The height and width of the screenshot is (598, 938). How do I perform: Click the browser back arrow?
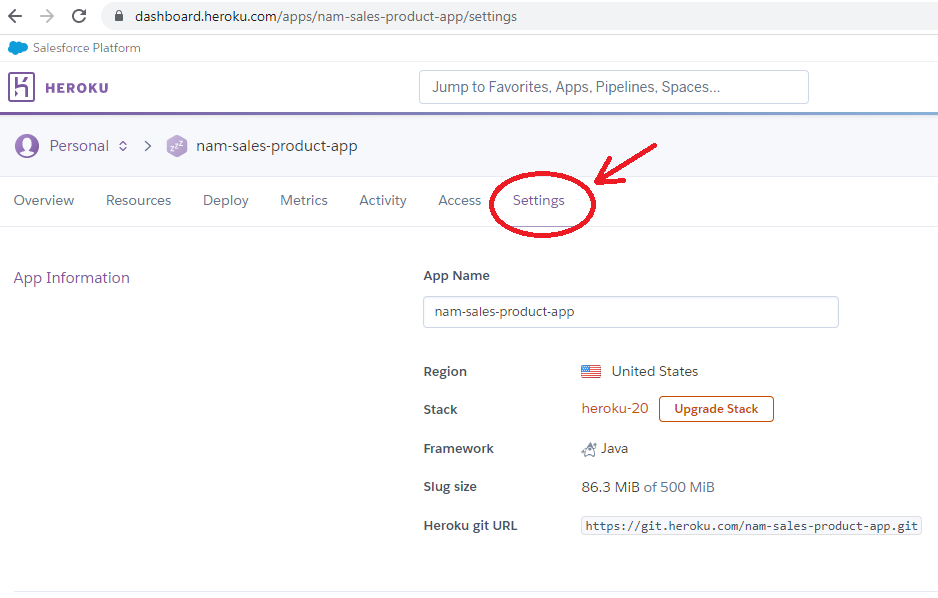pyautogui.click(x=15, y=16)
